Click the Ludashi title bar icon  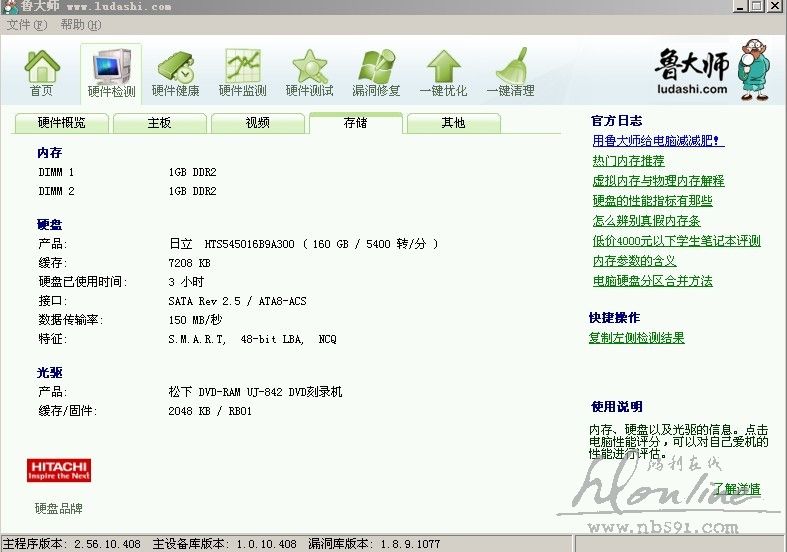click(9, 6)
